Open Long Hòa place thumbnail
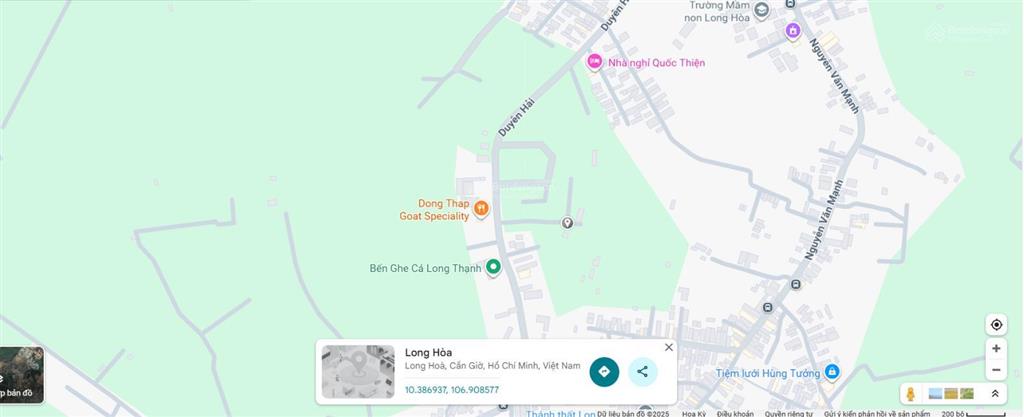 click(x=358, y=372)
